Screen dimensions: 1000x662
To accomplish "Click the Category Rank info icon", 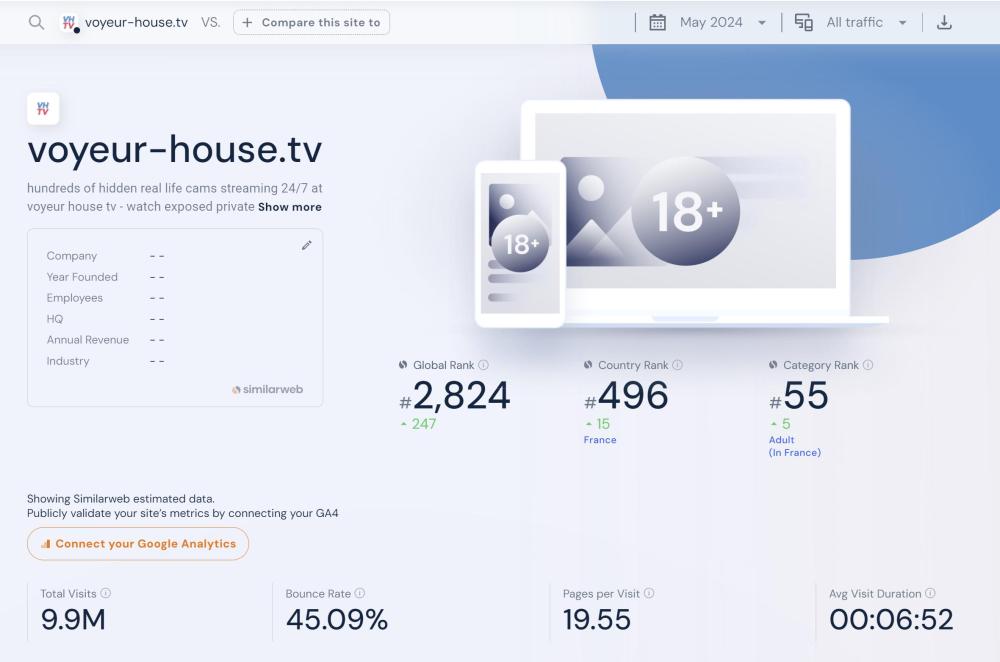I will click(x=868, y=366).
